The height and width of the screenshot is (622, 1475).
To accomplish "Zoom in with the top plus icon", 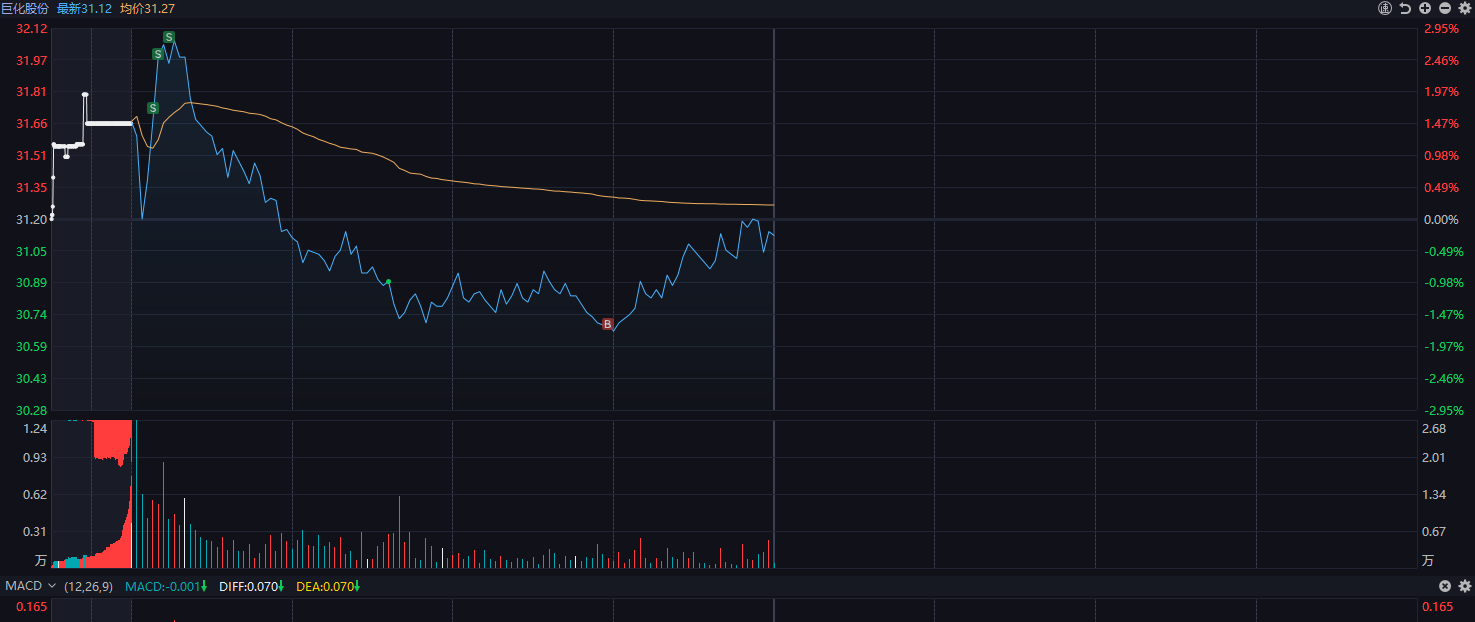I will pyautogui.click(x=1425, y=8).
